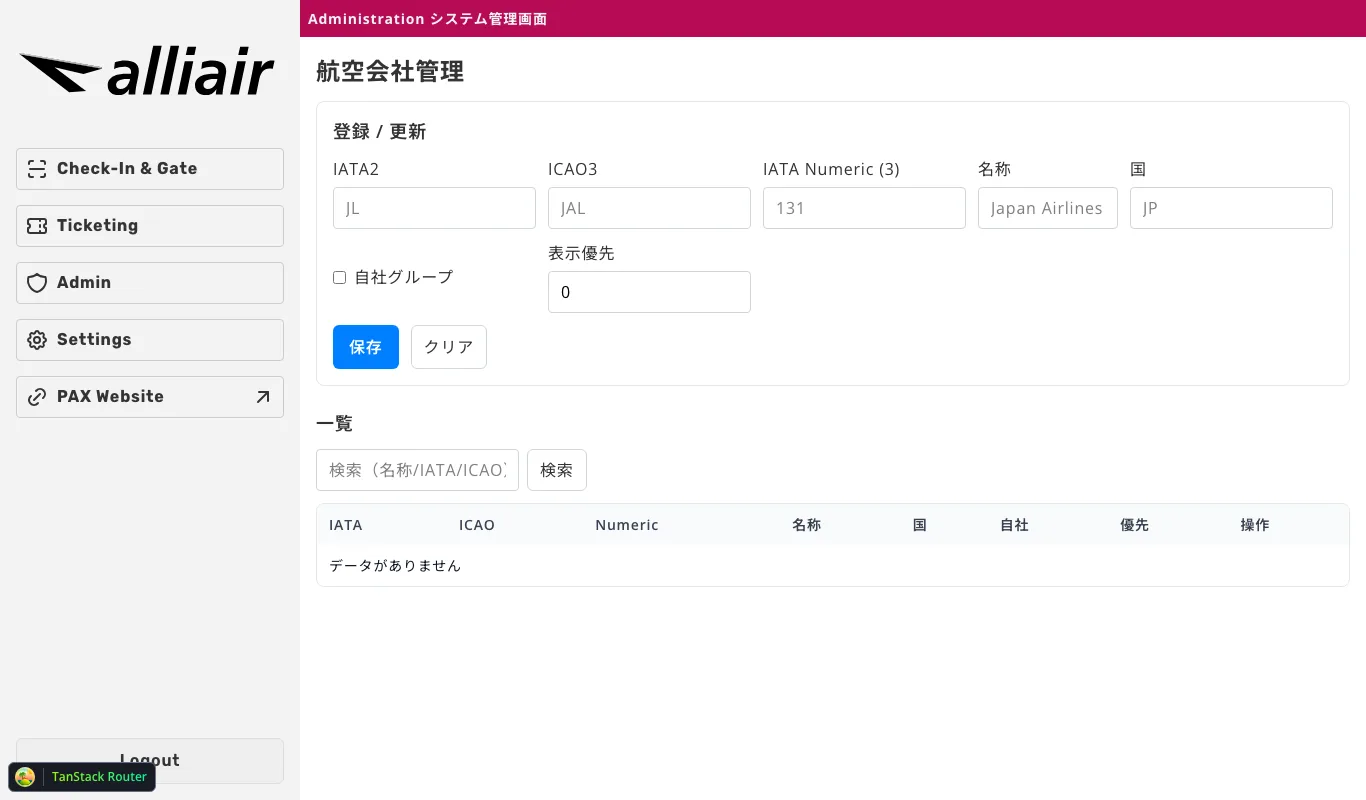
Task: Click the 表示優先 number input
Action: (x=649, y=292)
